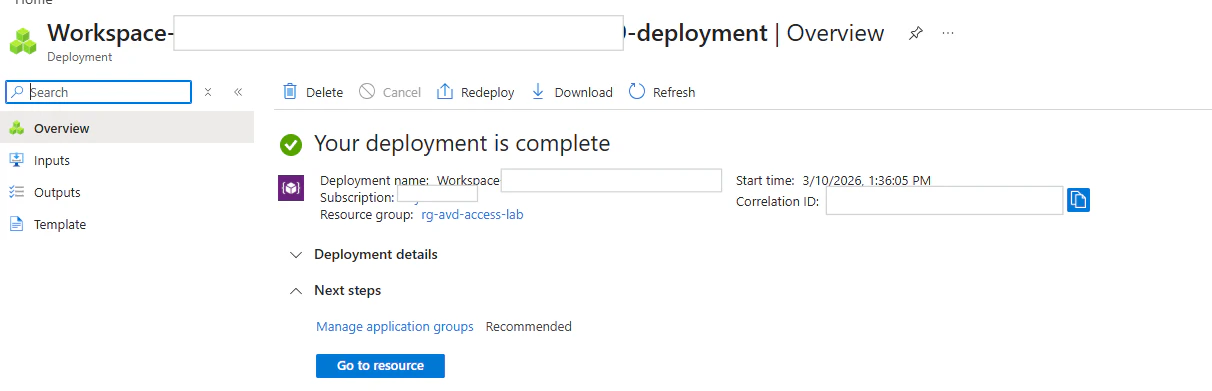Click the purple deployment resource icon
Image resolution: width=1212 pixels, height=391 pixels.
pos(290,188)
